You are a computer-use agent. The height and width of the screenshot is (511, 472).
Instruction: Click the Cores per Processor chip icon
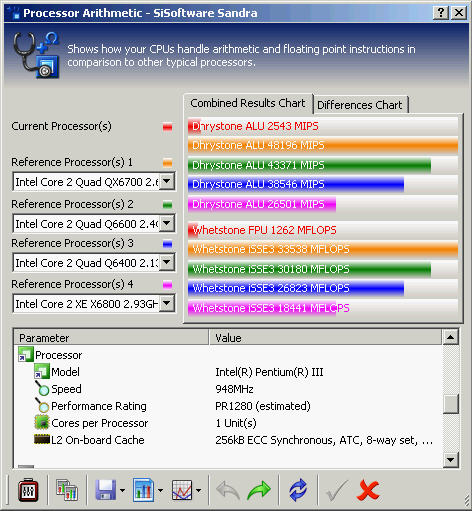(x=42, y=423)
